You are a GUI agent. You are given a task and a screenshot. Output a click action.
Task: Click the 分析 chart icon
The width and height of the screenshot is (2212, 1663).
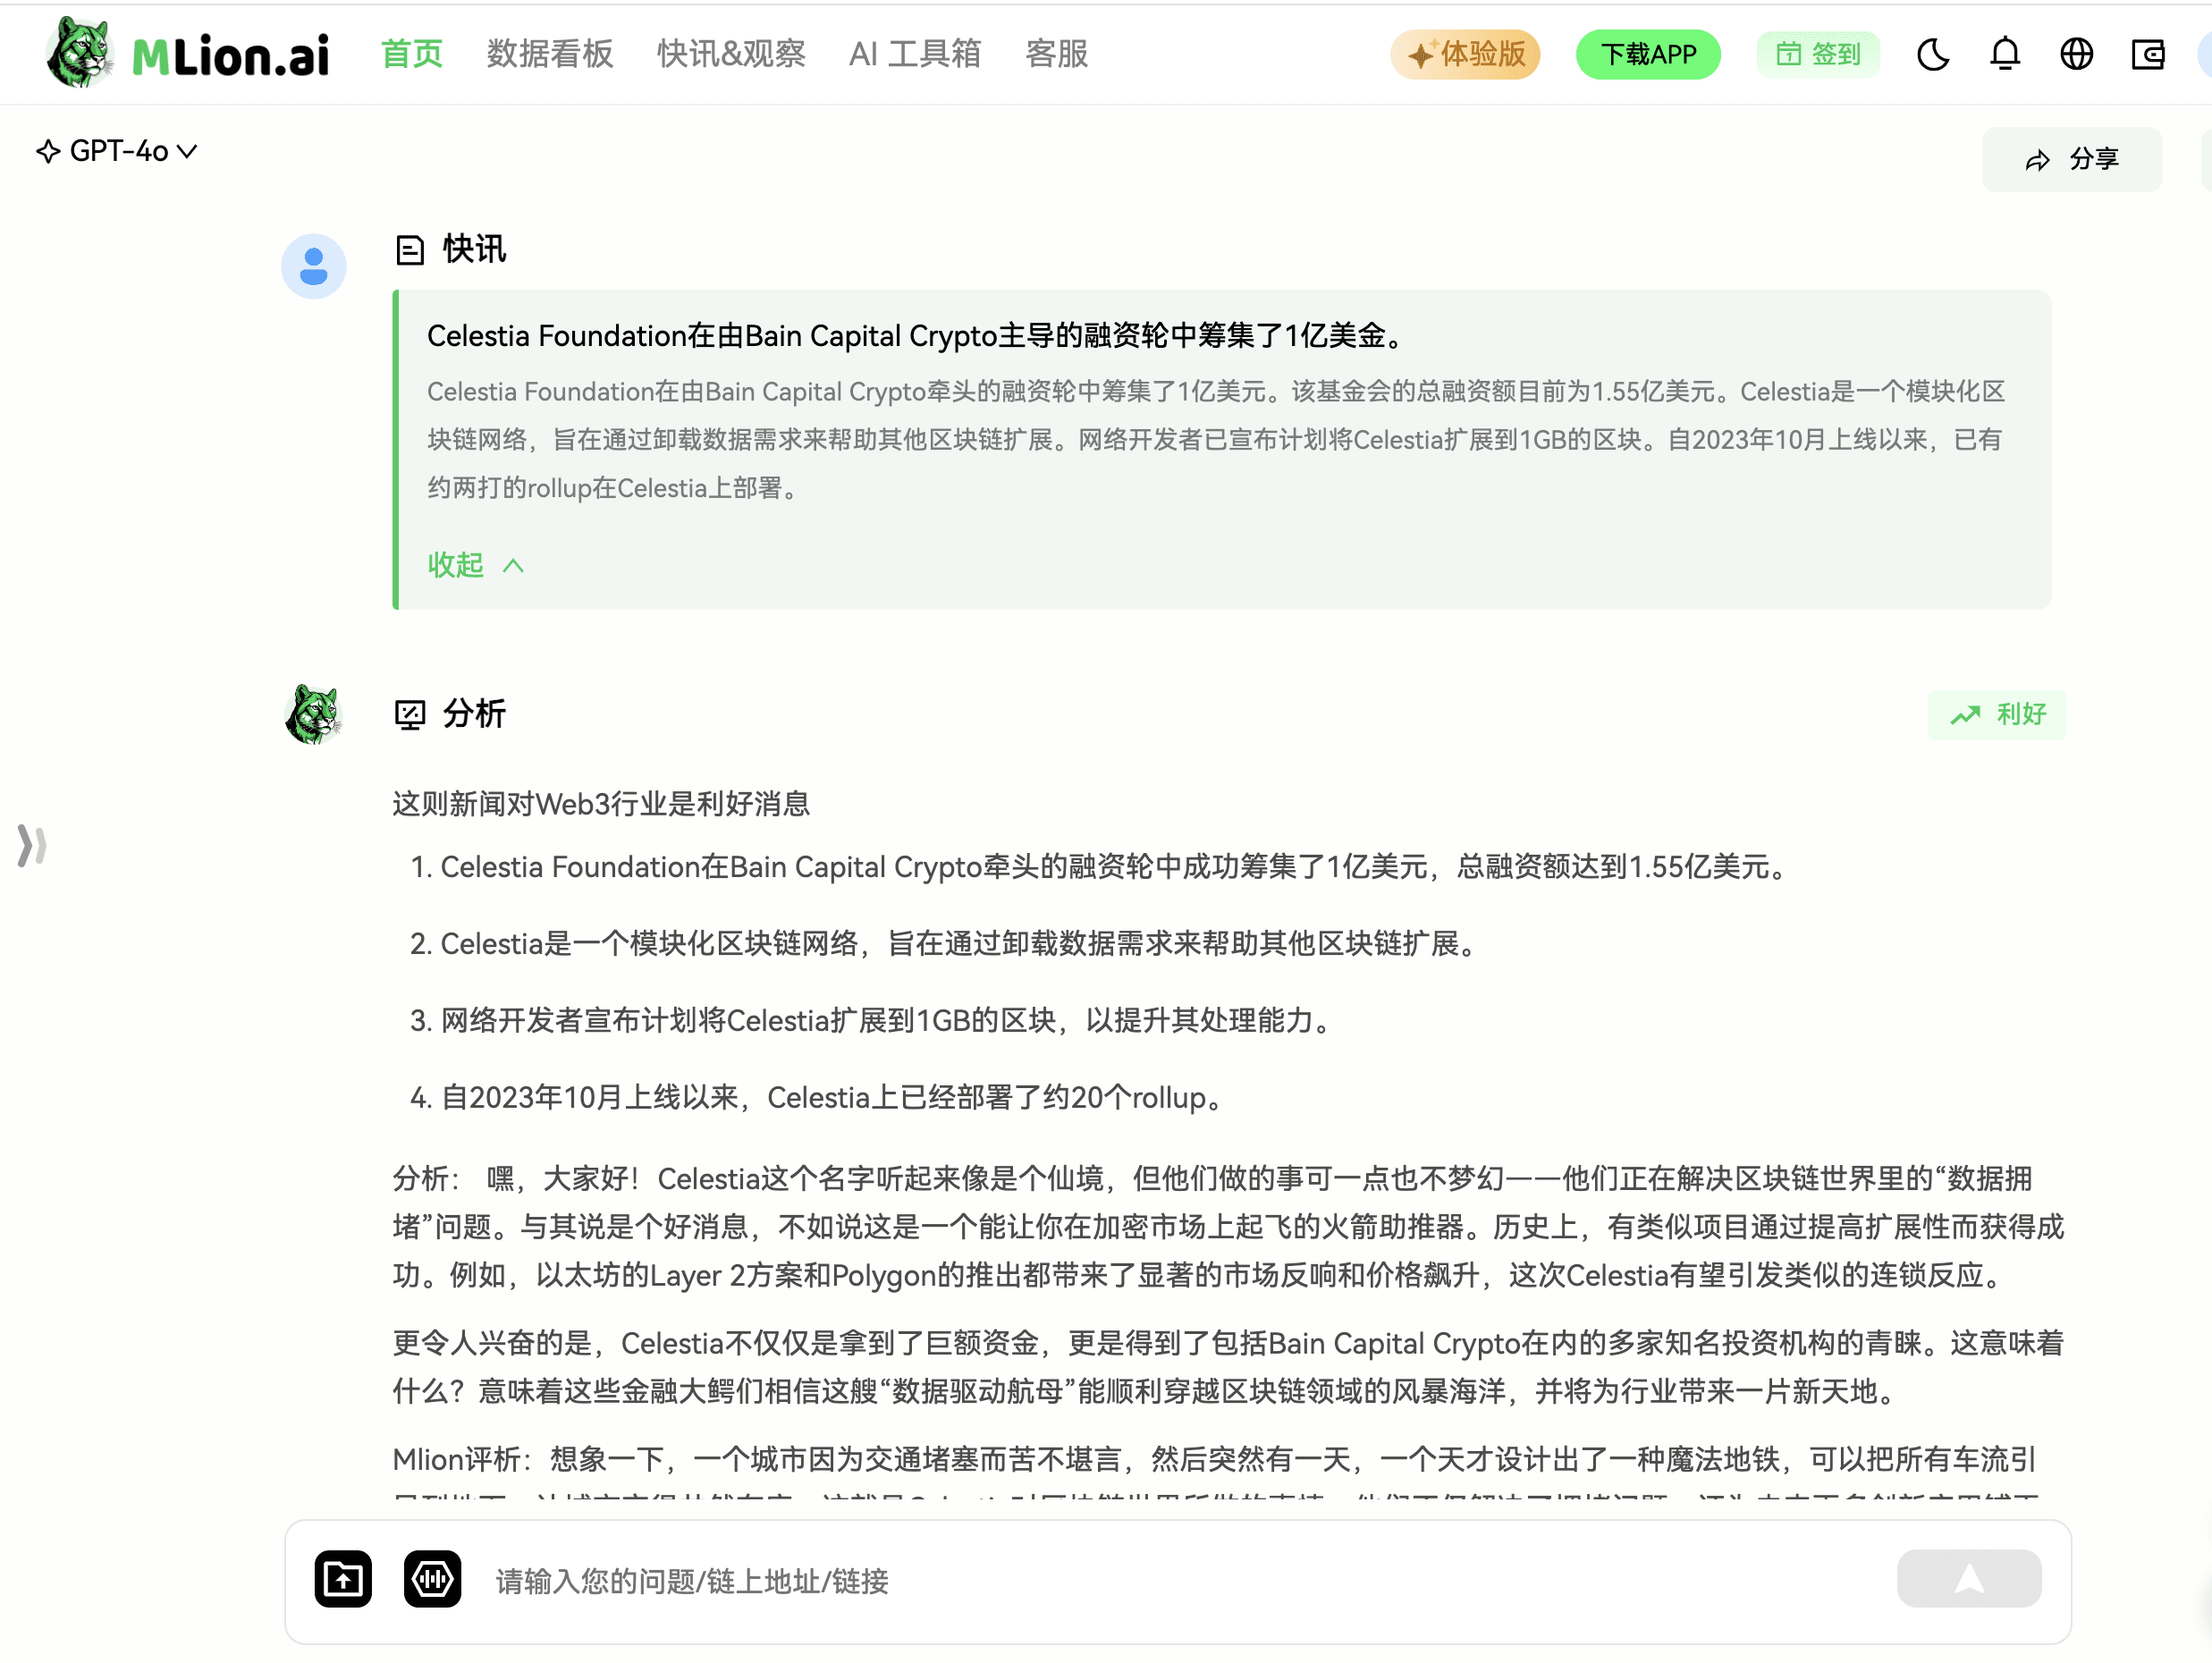pos(410,714)
